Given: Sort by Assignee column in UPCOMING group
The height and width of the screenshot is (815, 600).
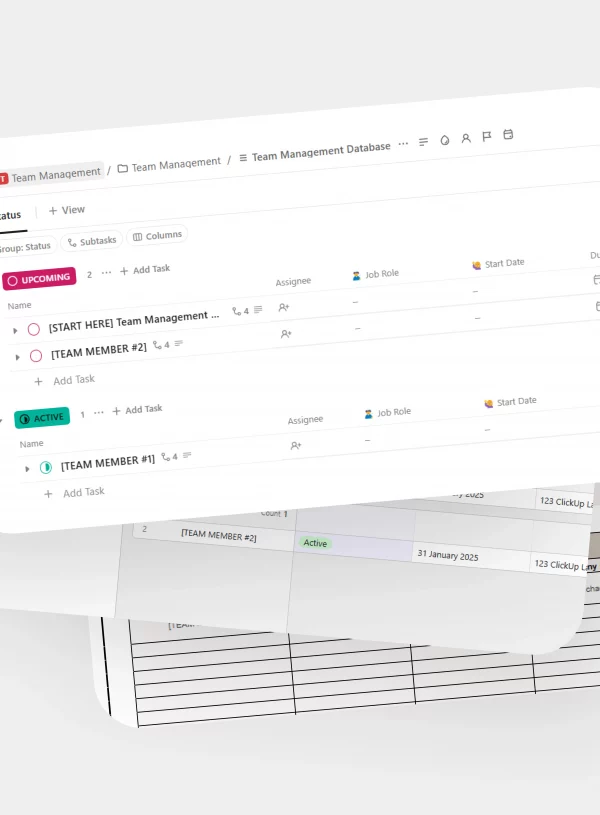Looking at the screenshot, I should [x=293, y=282].
